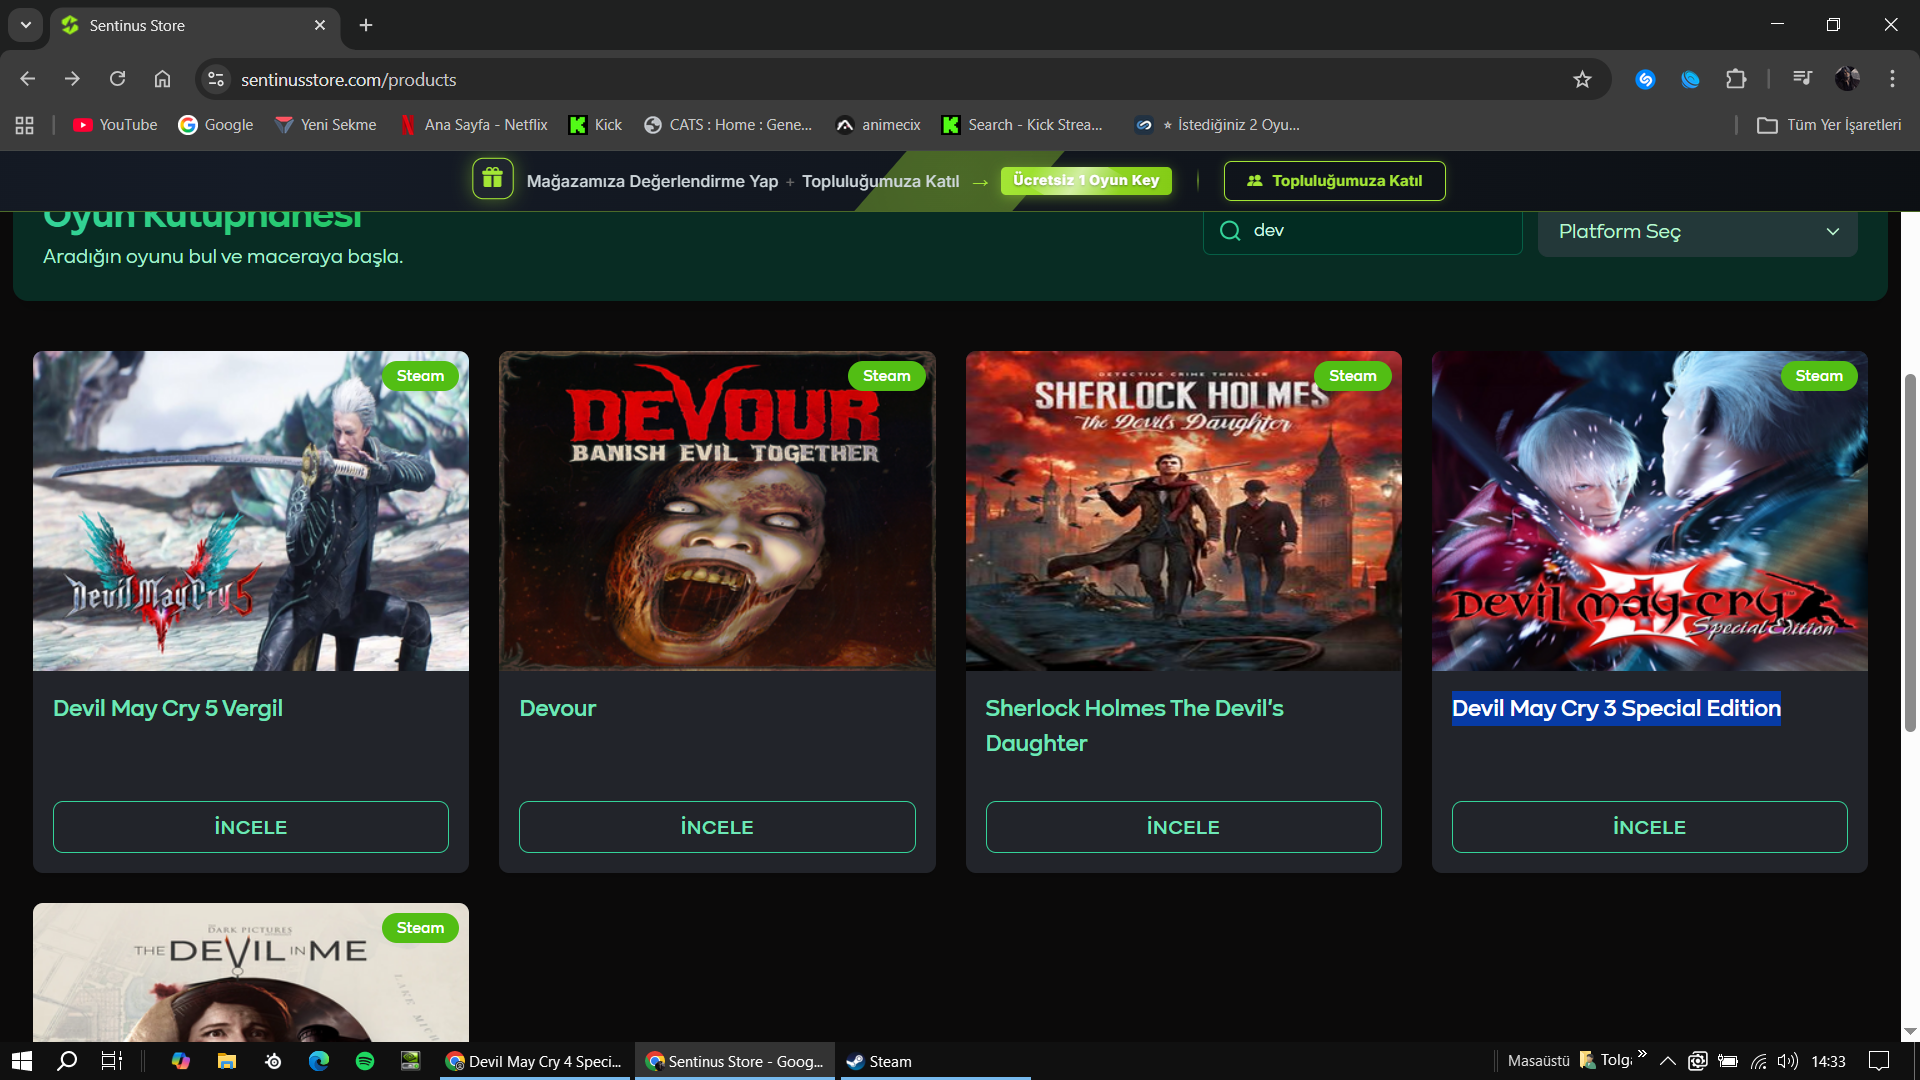
Task: Open Spotify from the taskbar
Action: (365, 1061)
